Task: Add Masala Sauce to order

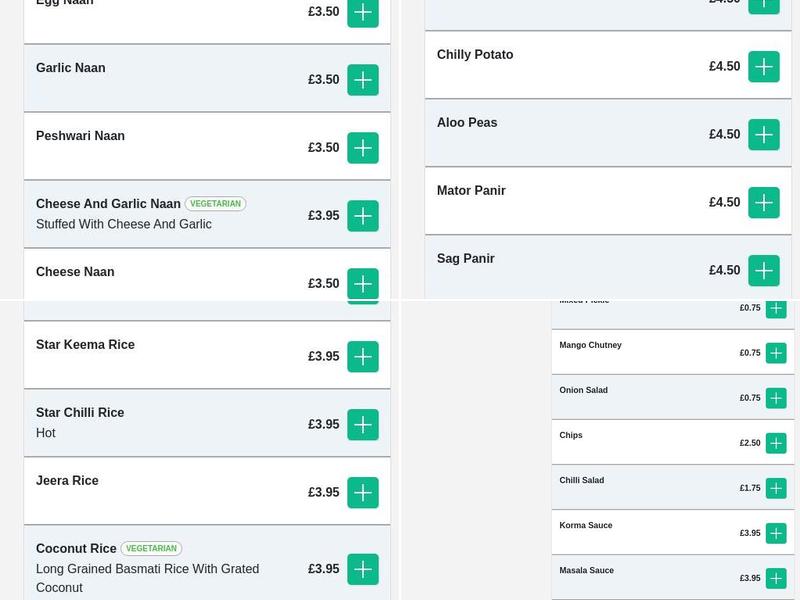Action: (x=776, y=578)
